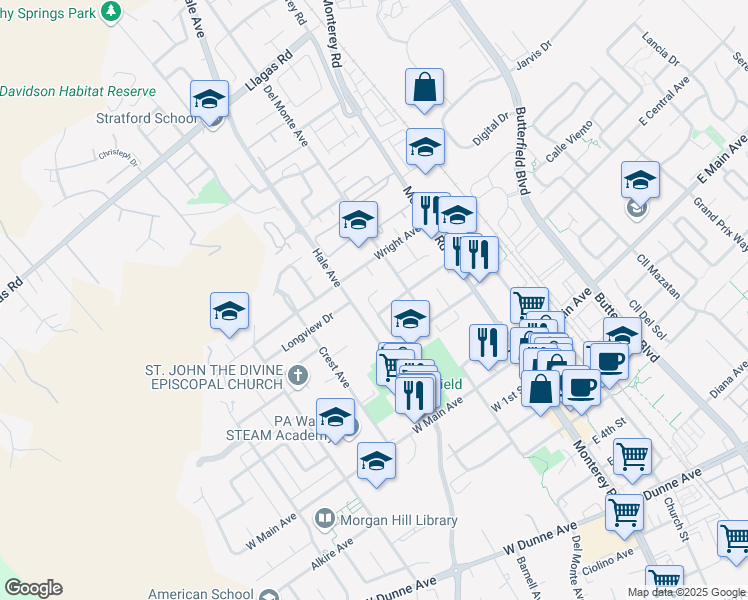
Task: Click the Wright Ave street label
Action: click(396, 243)
